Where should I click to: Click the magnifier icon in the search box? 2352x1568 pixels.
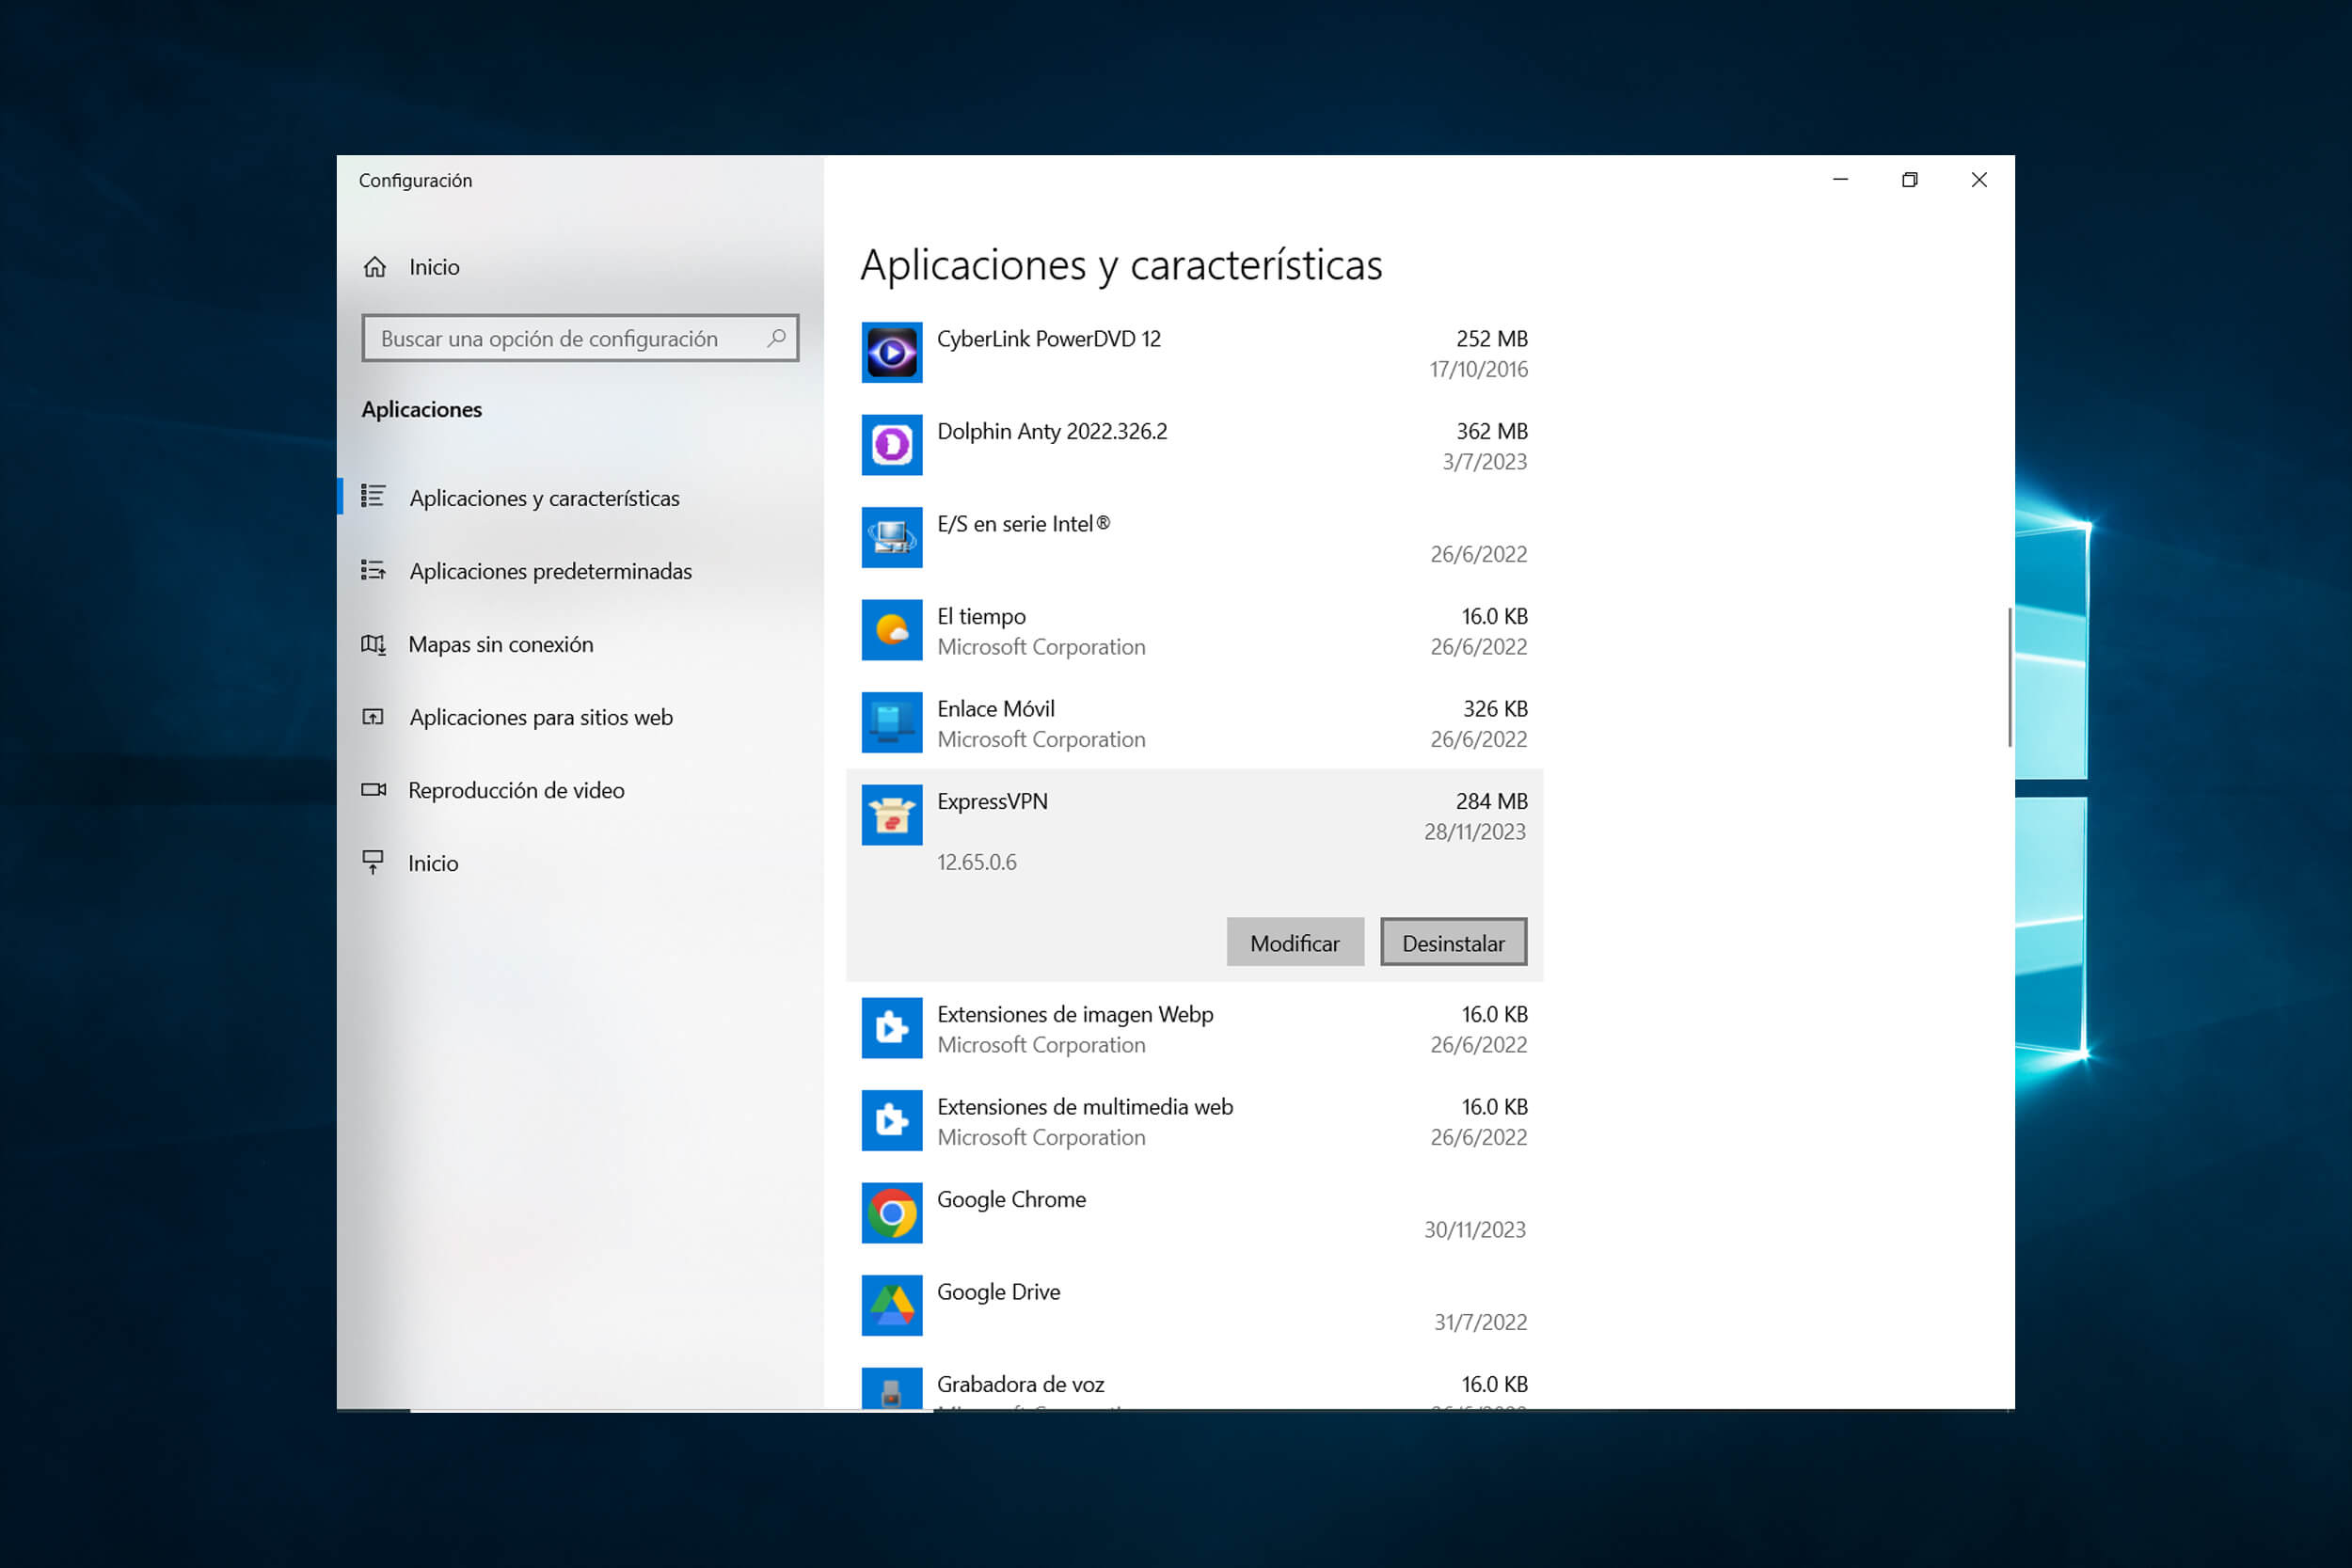[776, 338]
